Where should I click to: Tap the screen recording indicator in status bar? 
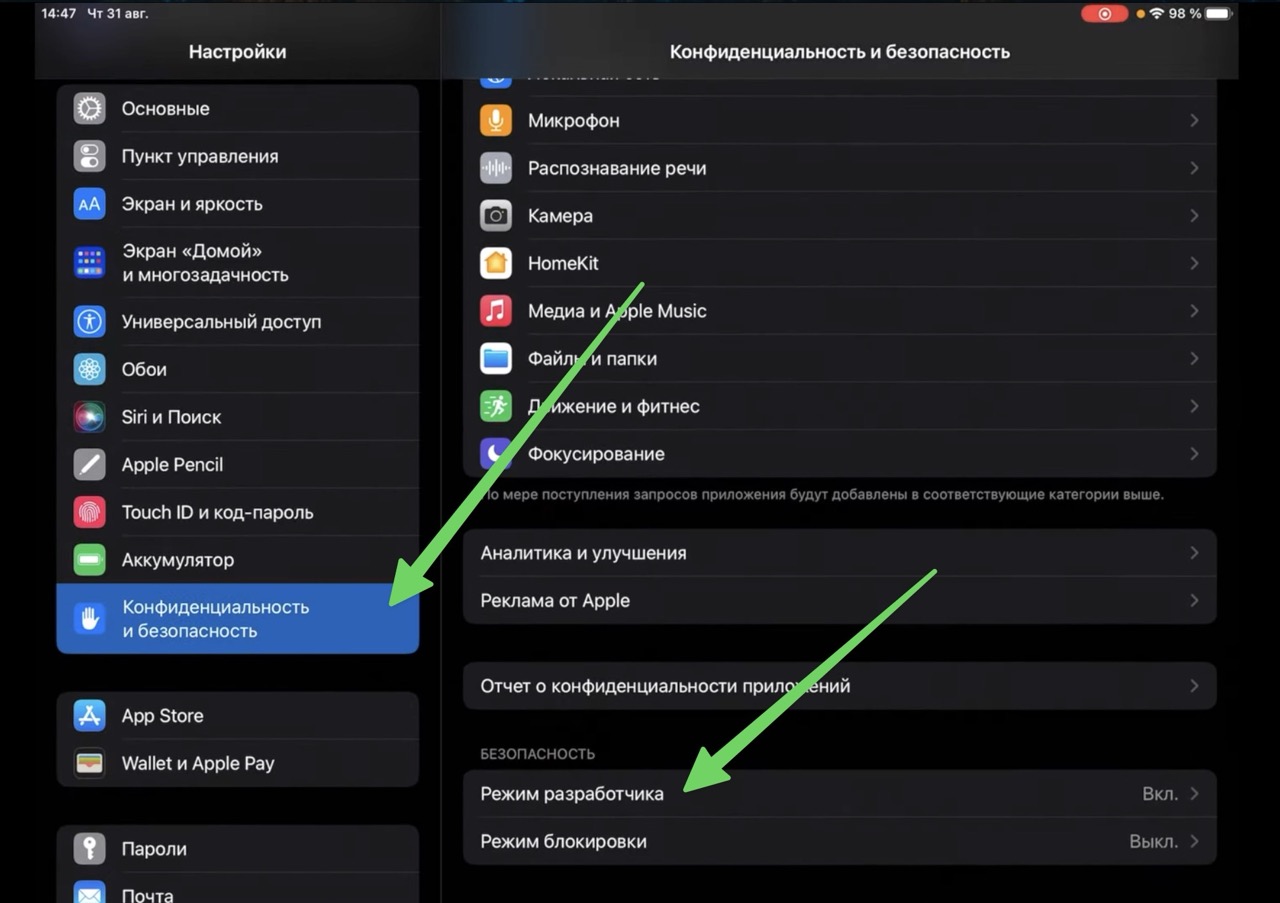1105,14
